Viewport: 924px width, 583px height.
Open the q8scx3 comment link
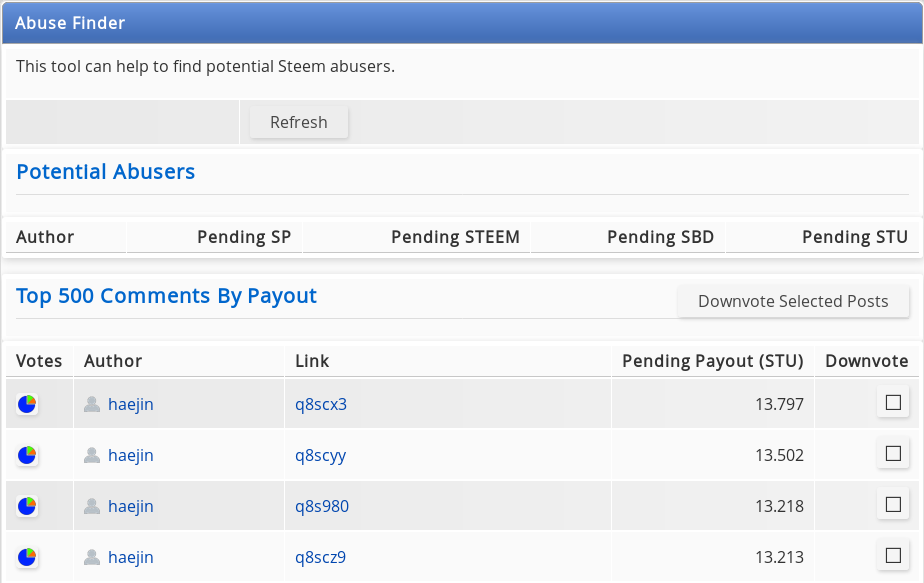tap(321, 404)
